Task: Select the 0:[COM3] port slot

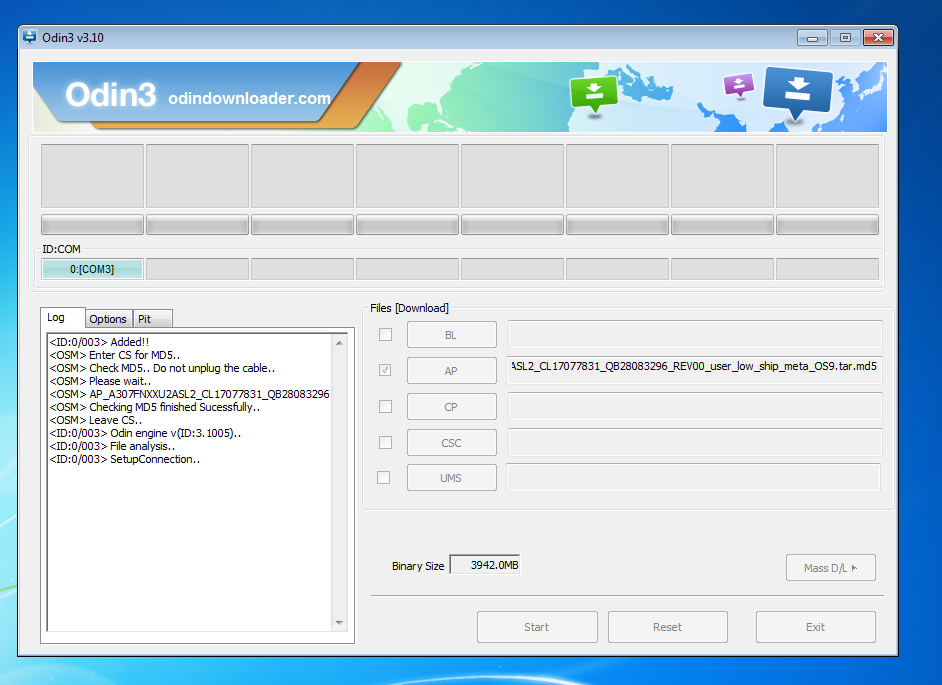Action: 92,269
